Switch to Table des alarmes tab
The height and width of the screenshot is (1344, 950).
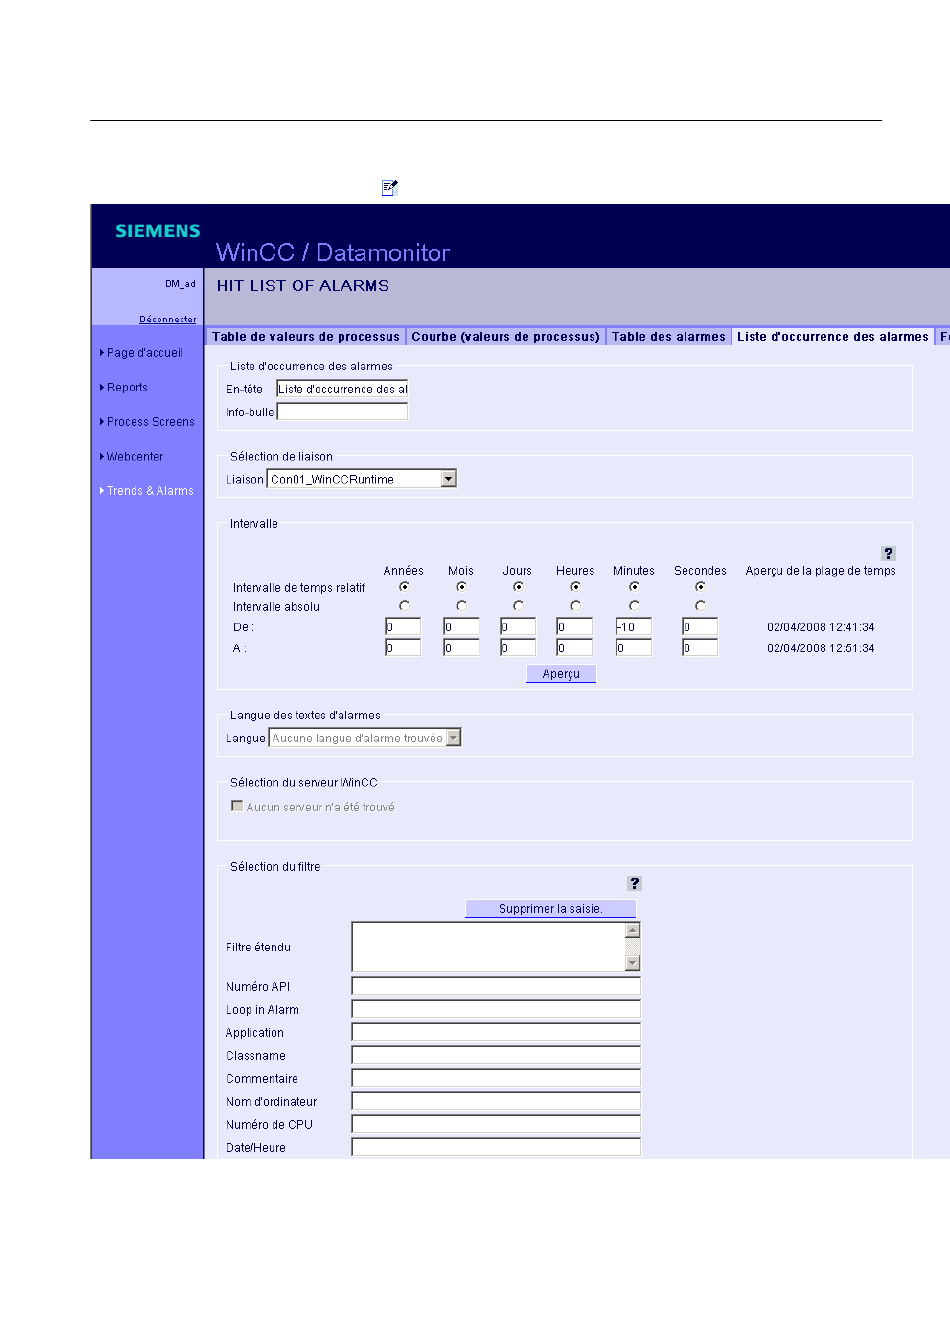click(x=669, y=337)
